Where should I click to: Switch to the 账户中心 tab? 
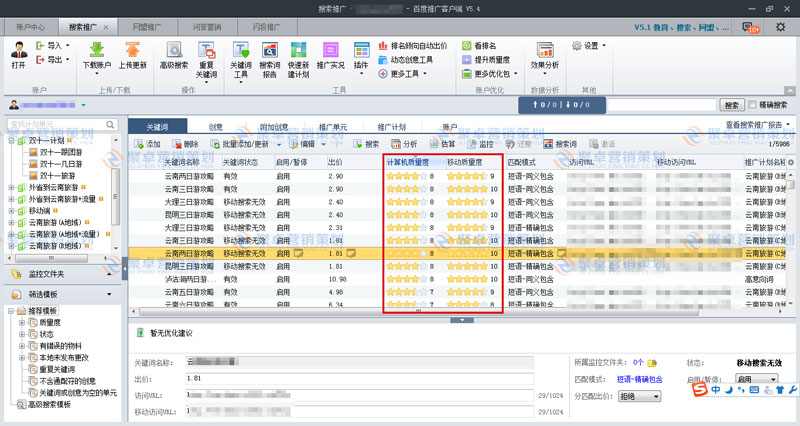[x=31, y=27]
